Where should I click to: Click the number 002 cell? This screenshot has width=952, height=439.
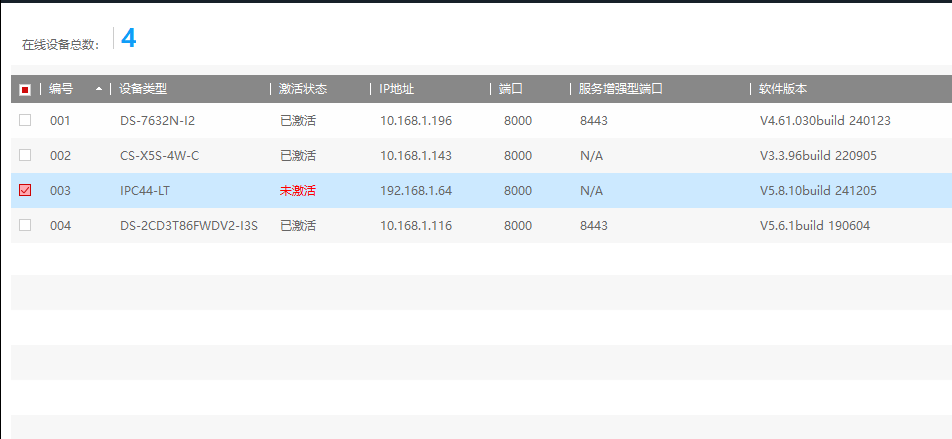click(x=60, y=156)
